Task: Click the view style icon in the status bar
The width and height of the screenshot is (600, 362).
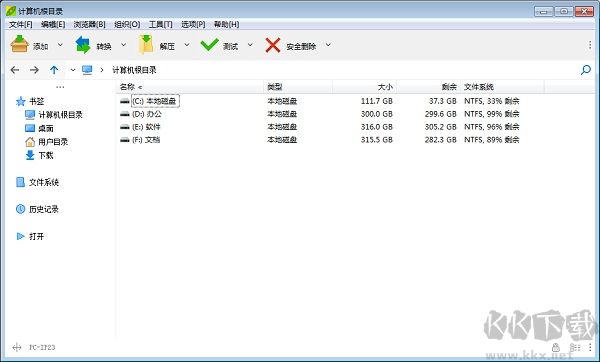Action: pyautogui.click(x=575, y=347)
